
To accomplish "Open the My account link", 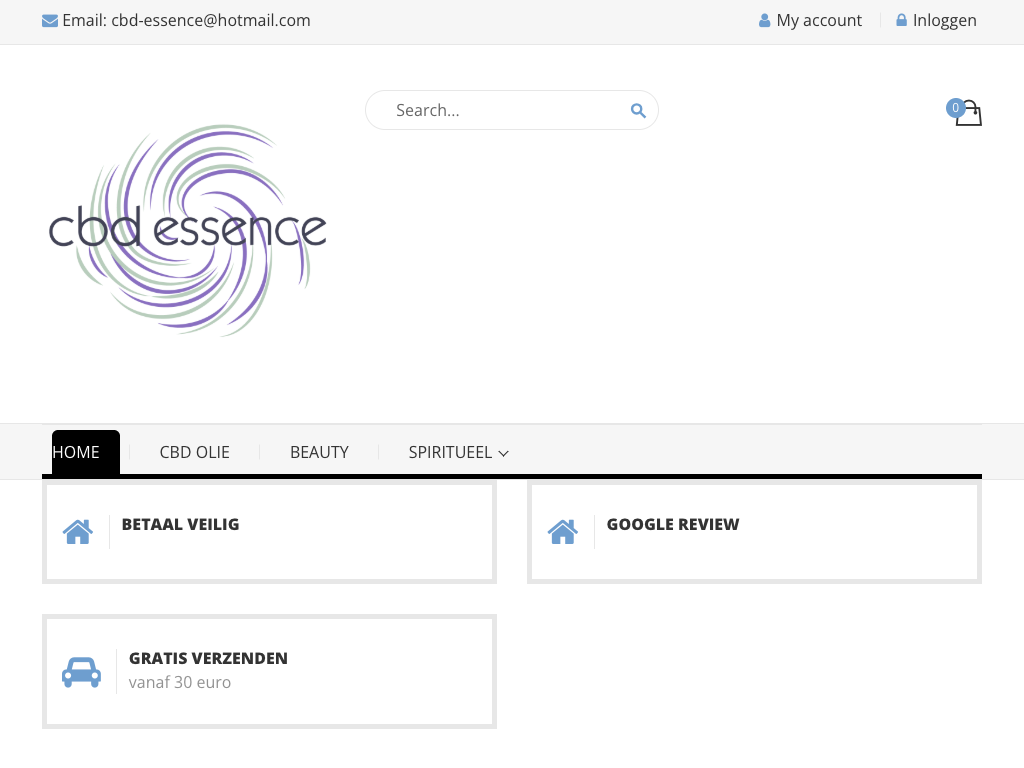I will [x=819, y=20].
